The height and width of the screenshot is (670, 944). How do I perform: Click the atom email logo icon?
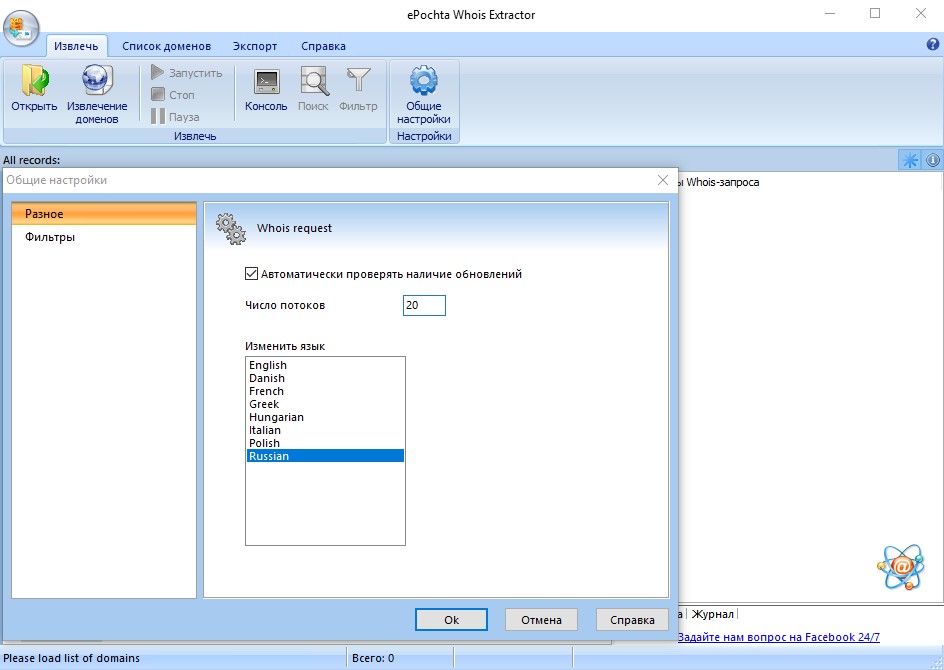[899, 567]
